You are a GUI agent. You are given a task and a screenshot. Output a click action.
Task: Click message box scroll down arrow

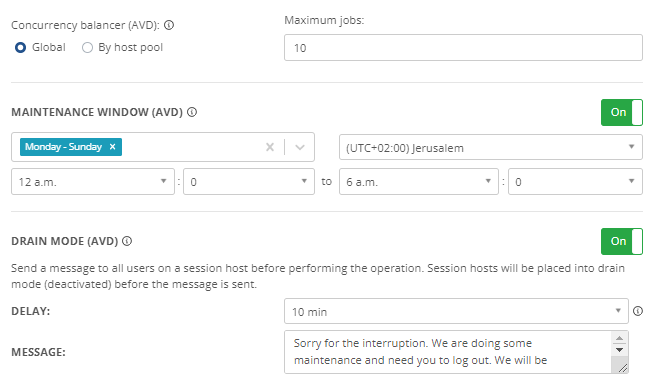pyautogui.click(x=619, y=350)
